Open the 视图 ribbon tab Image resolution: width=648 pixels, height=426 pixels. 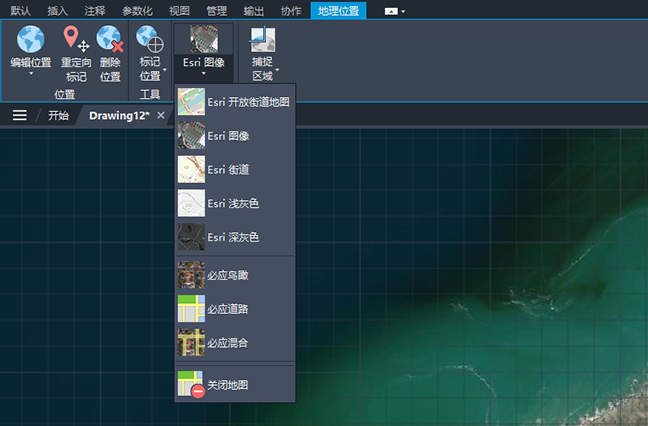(179, 11)
